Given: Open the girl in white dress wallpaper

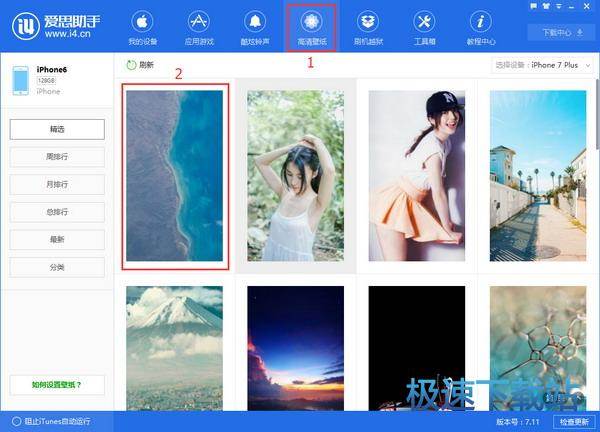Looking at the screenshot, I should click(295, 176).
